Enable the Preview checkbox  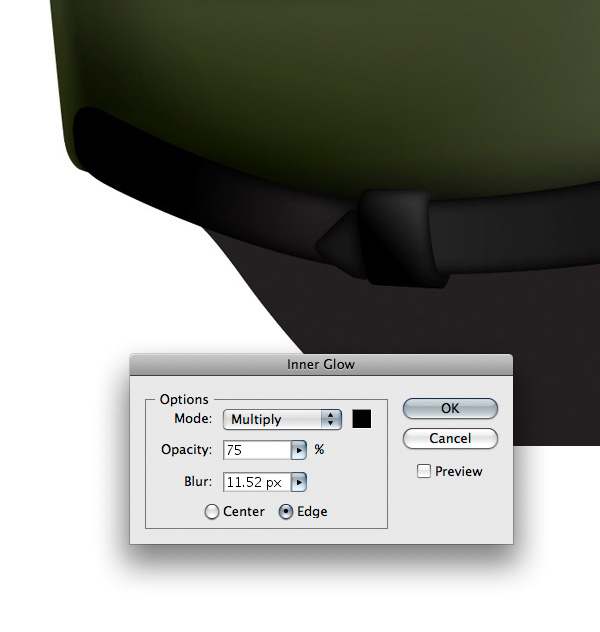[x=424, y=471]
